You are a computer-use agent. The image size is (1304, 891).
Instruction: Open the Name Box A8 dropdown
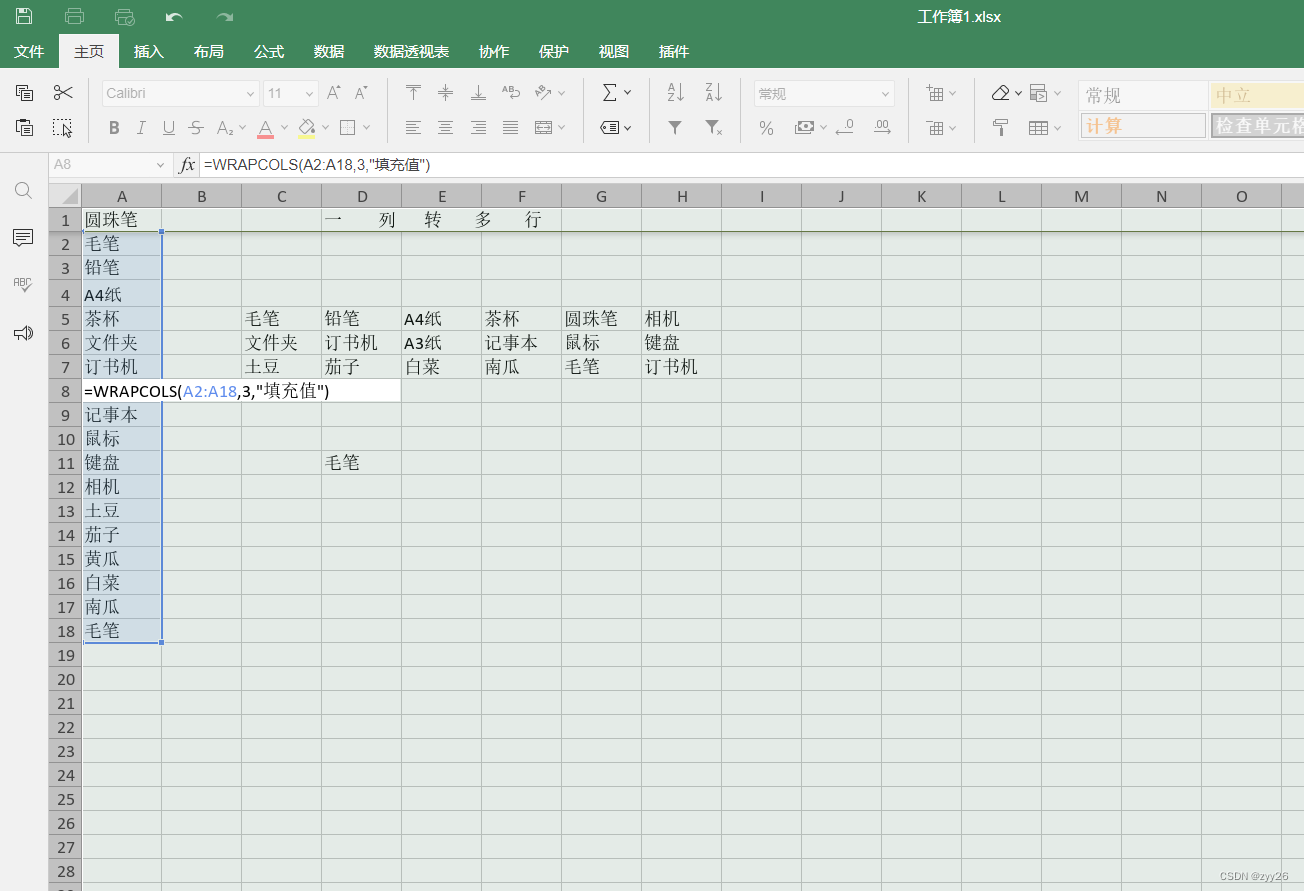[160, 165]
